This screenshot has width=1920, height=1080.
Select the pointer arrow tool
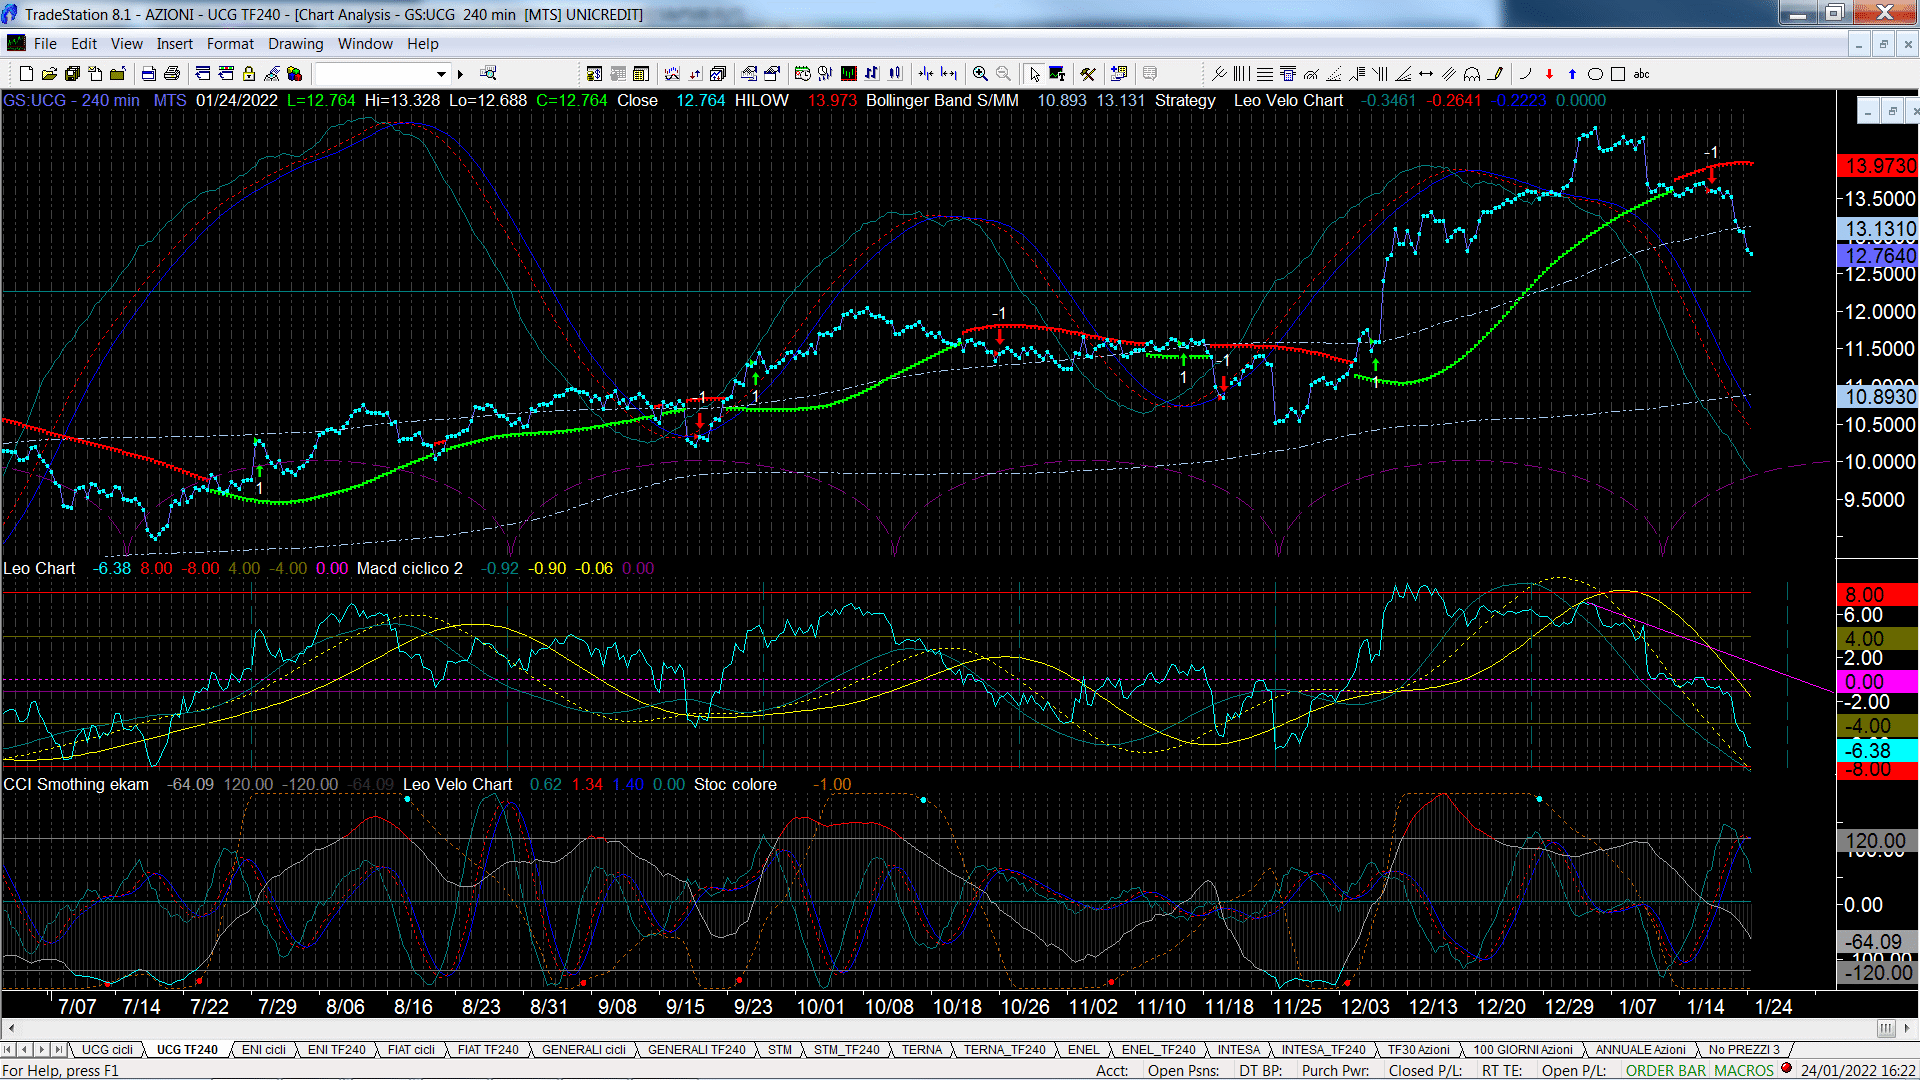[x=1035, y=74]
